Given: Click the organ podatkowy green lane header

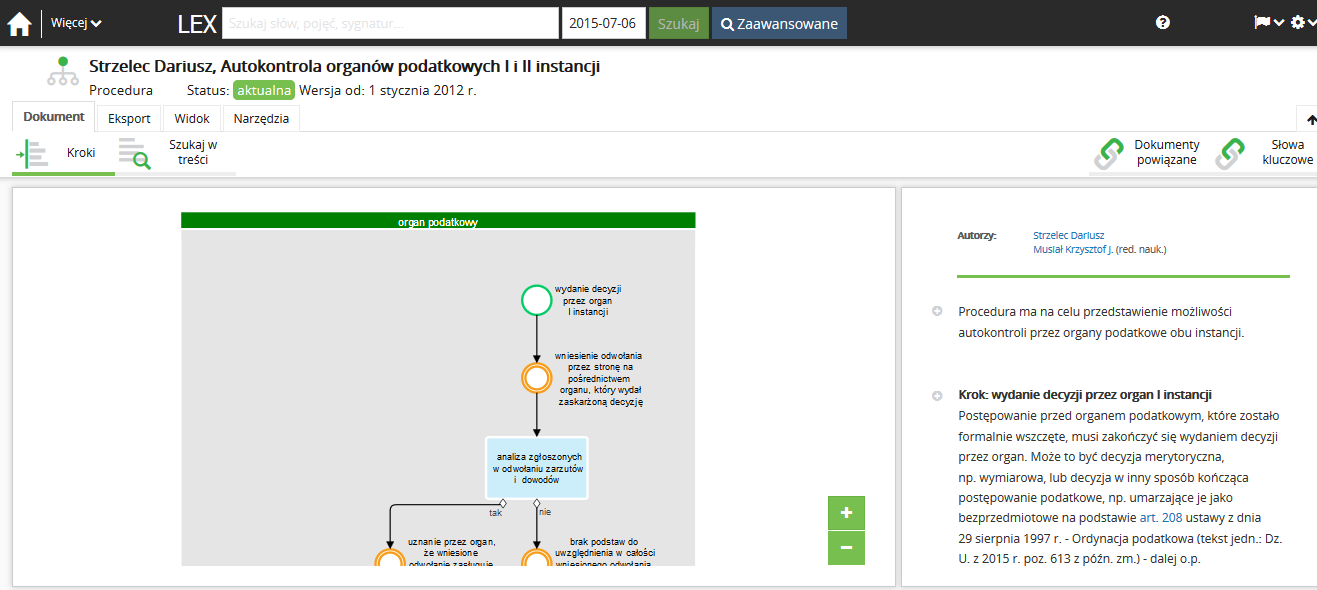Looking at the screenshot, I should tap(438, 221).
